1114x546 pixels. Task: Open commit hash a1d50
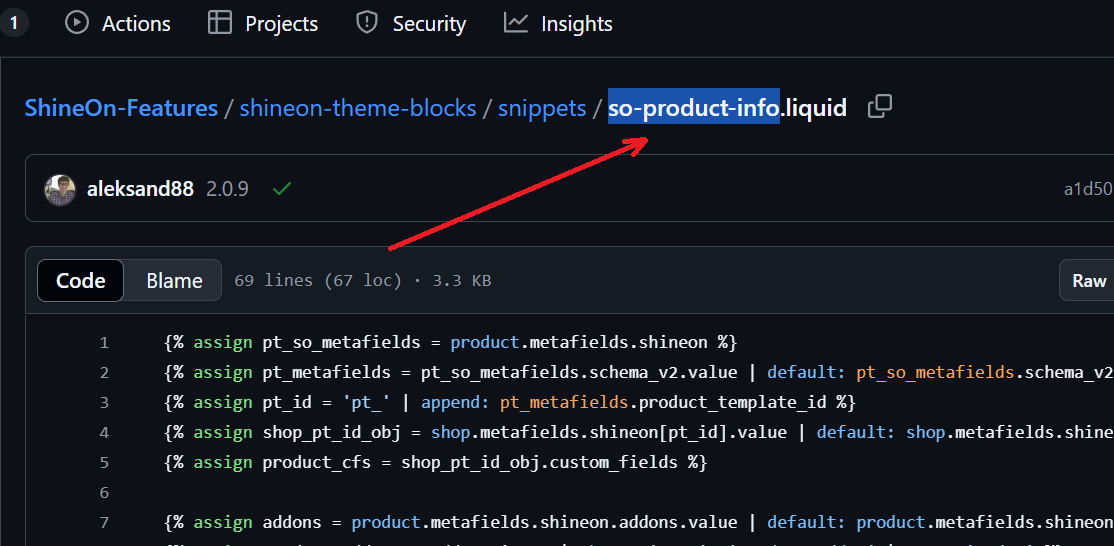click(x=1088, y=190)
